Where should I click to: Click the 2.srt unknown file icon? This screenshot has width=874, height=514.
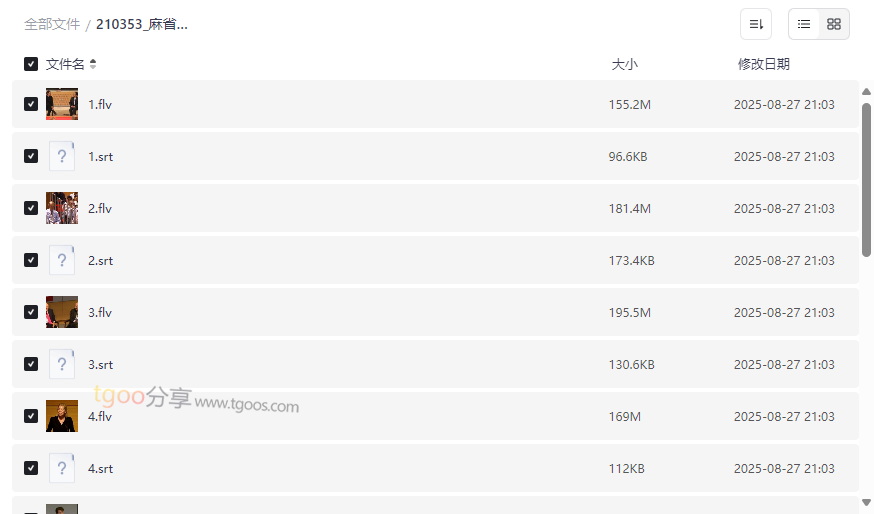62,260
